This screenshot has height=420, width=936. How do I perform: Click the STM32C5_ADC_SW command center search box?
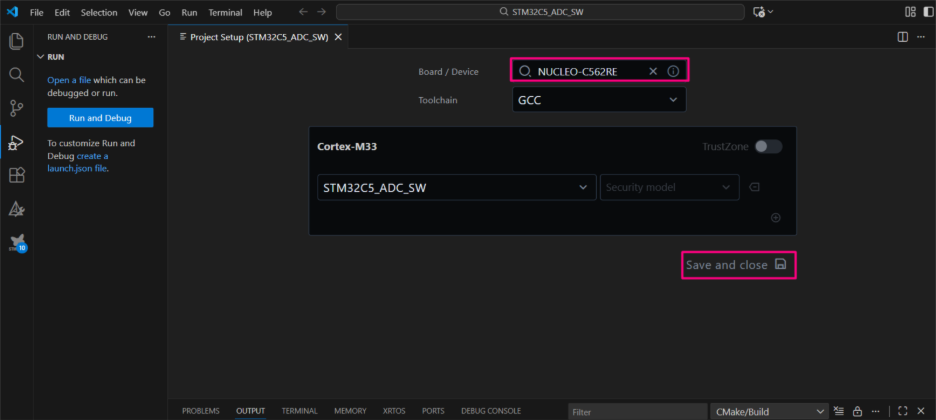(x=540, y=12)
